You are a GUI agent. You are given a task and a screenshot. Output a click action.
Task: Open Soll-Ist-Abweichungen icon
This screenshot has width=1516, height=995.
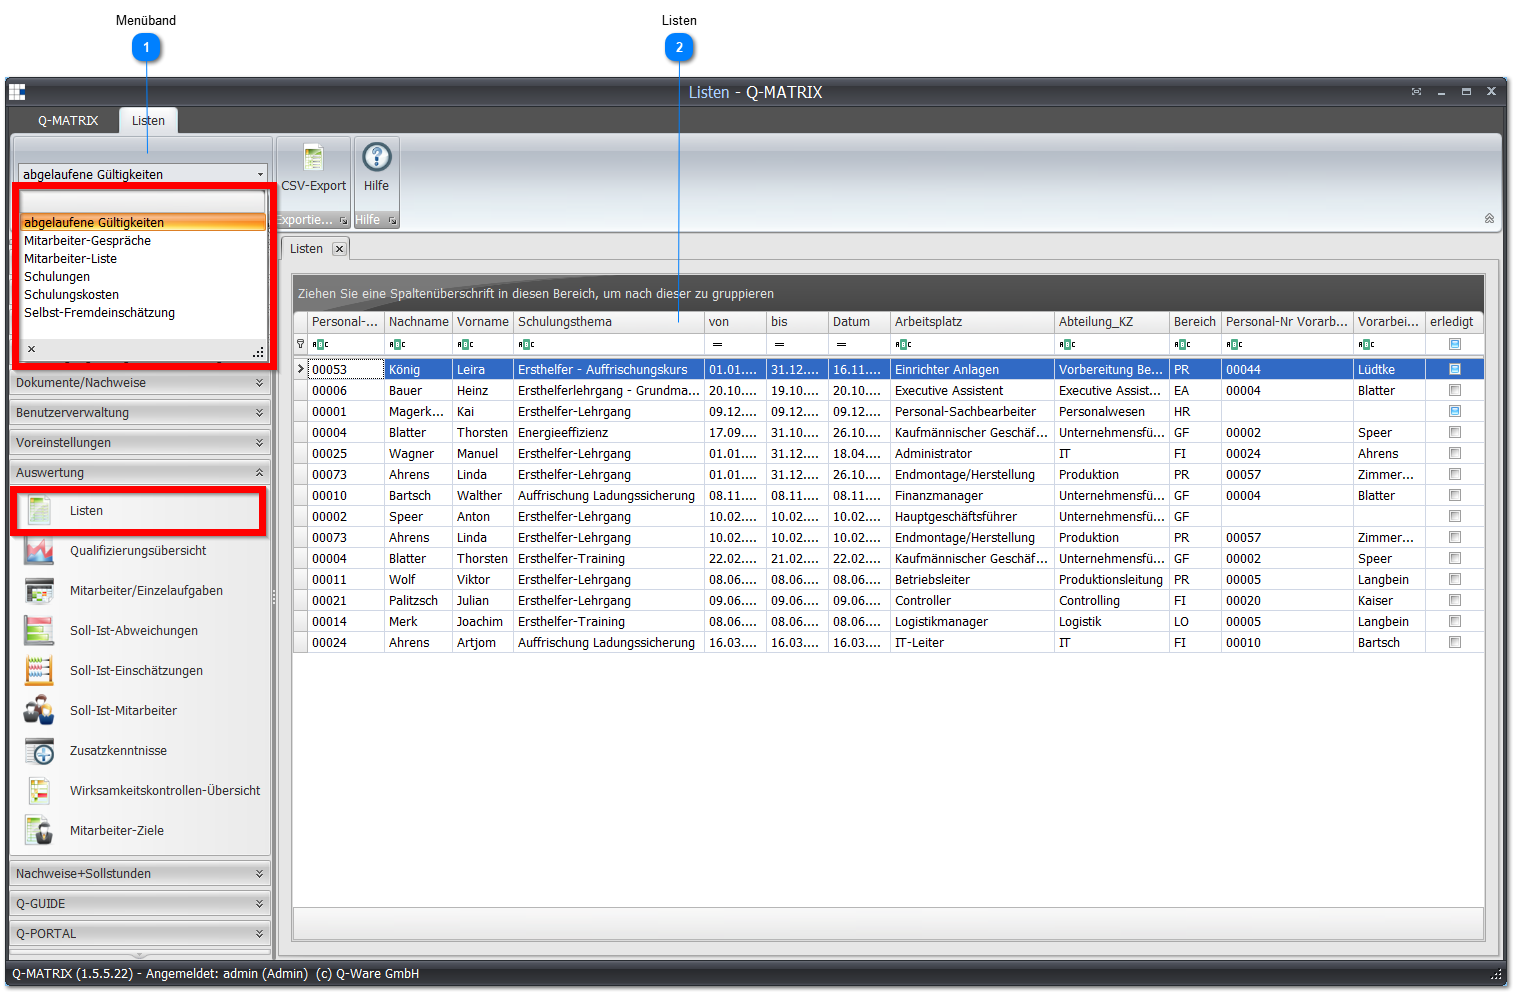tap(39, 631)
